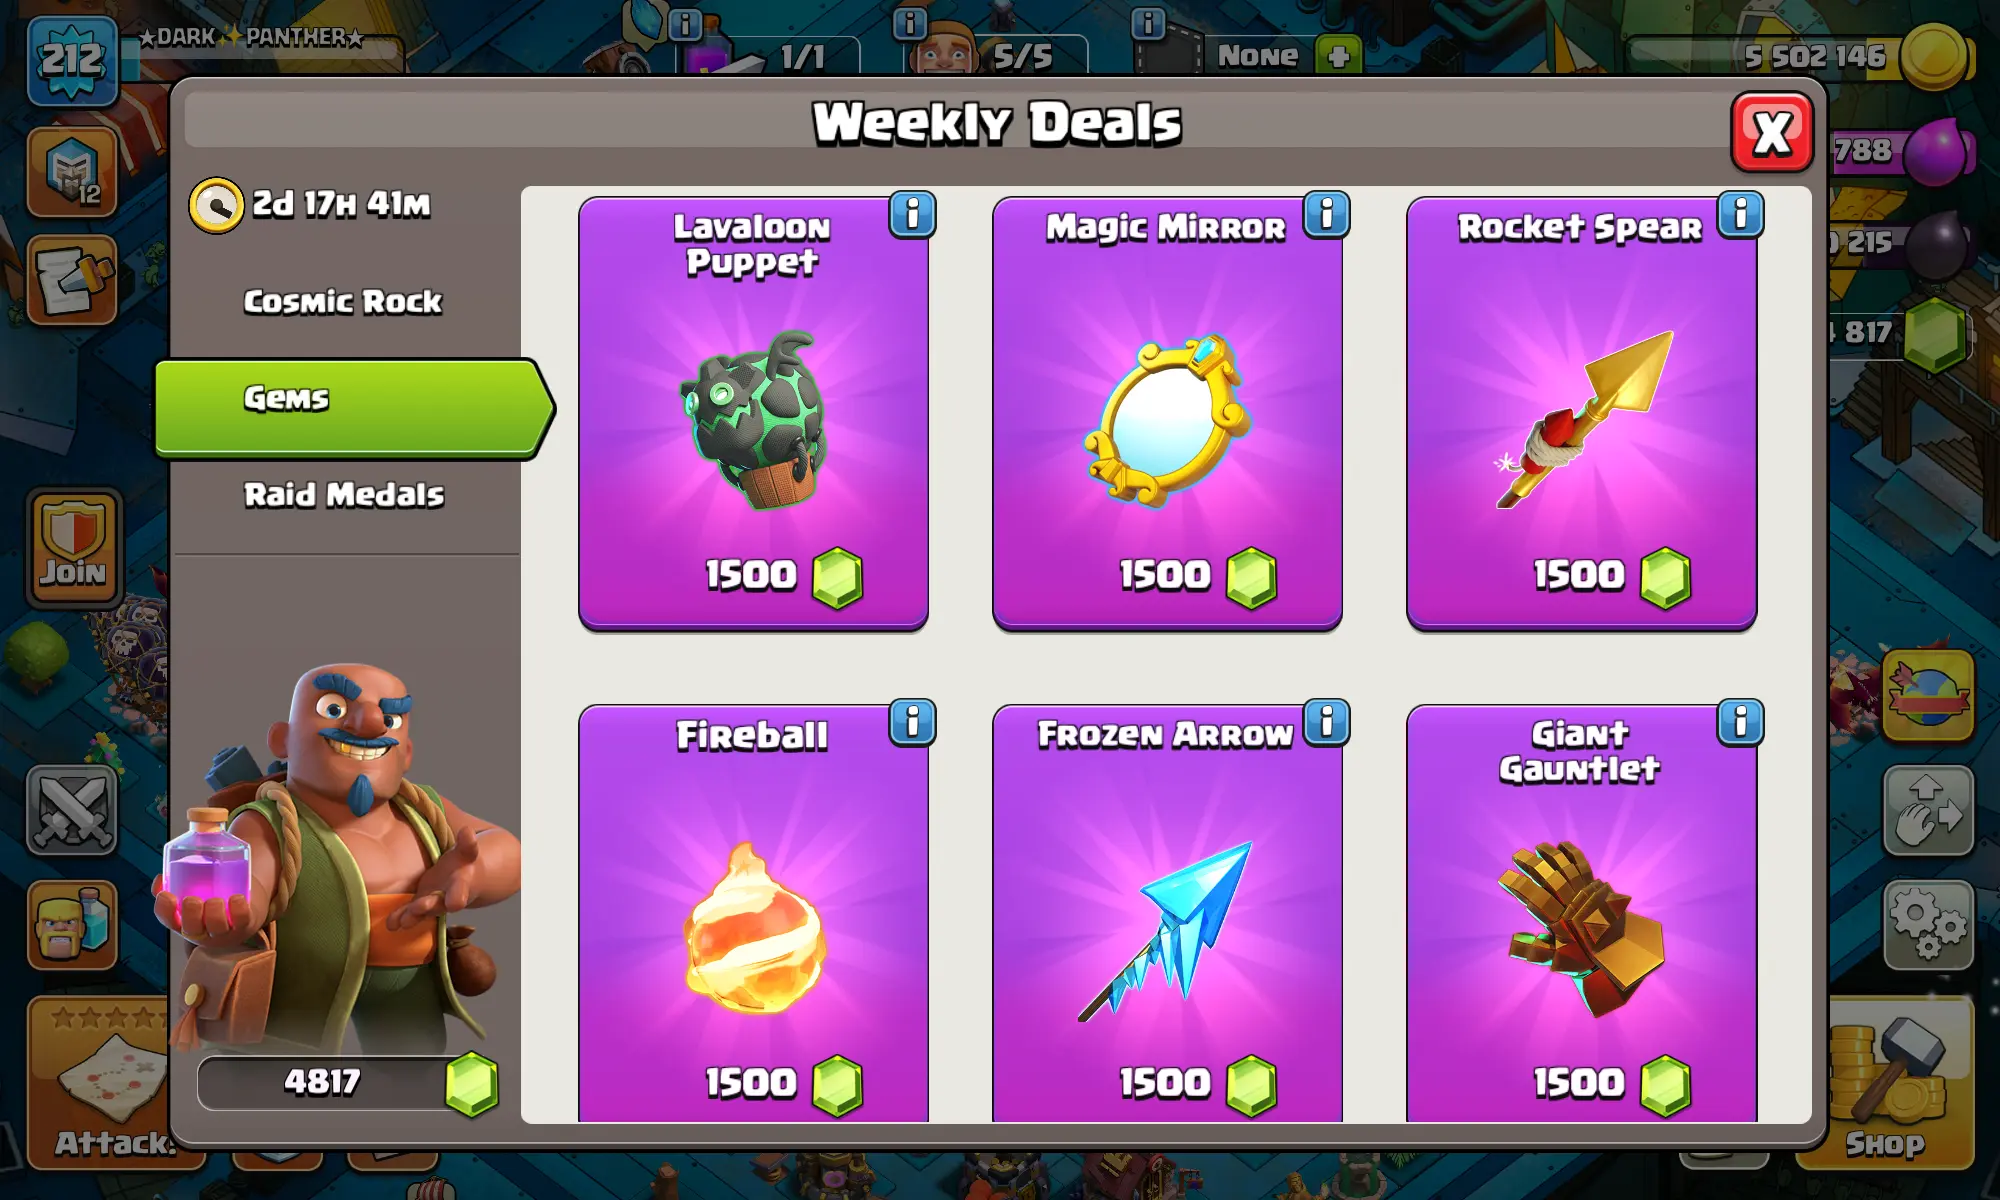This screenshot has height=1200, width=2000.
Task: Open Frozen Arrow info icon
Action: click(1326, 722)
